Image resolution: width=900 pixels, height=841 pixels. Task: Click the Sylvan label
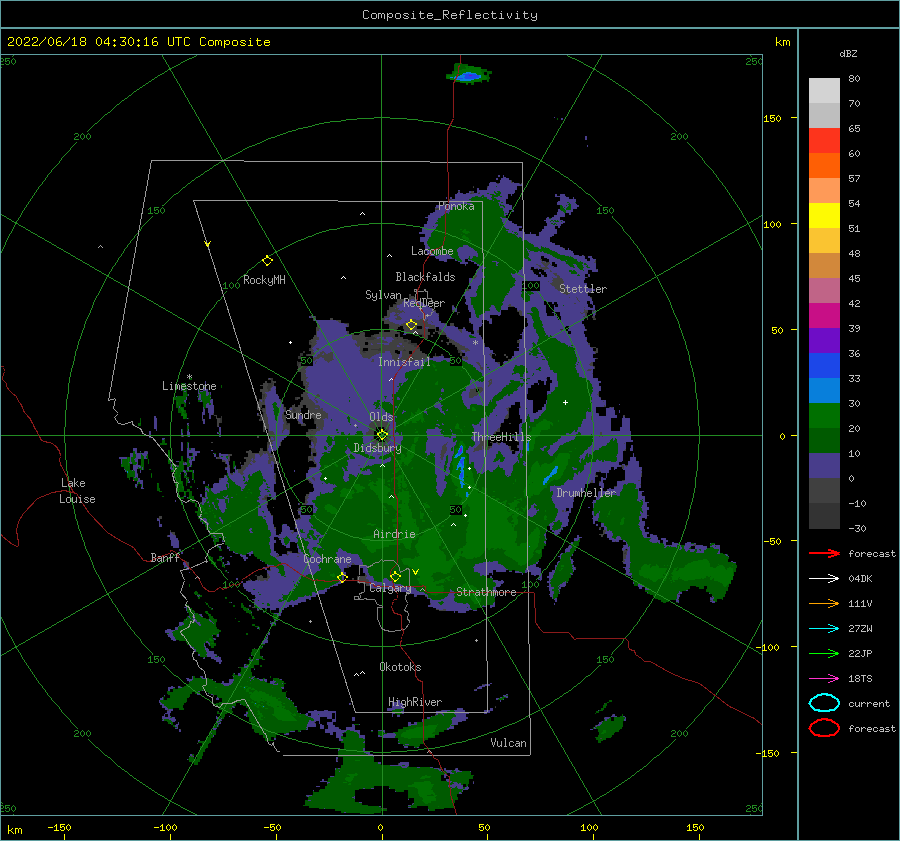tap(383, 295)
